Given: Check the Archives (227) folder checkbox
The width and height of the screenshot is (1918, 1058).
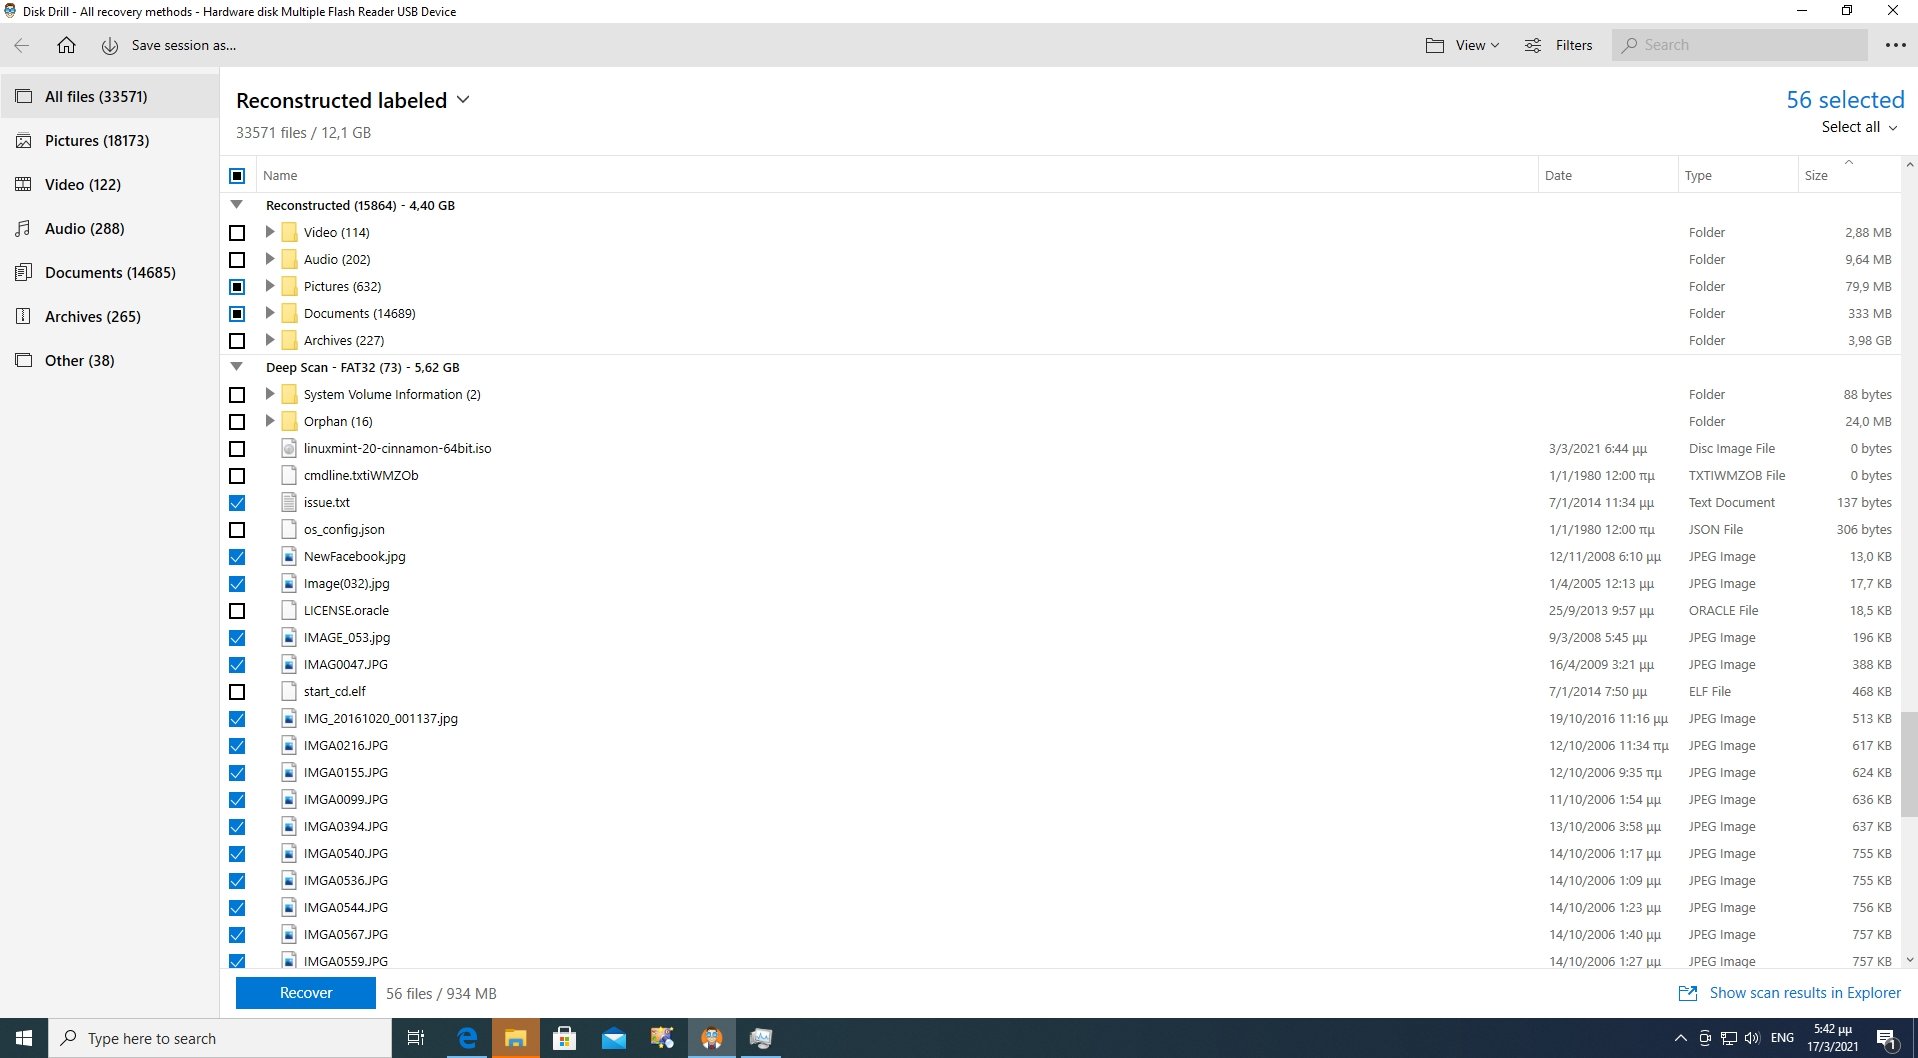Looking at the screenshot, I should 237,341.
